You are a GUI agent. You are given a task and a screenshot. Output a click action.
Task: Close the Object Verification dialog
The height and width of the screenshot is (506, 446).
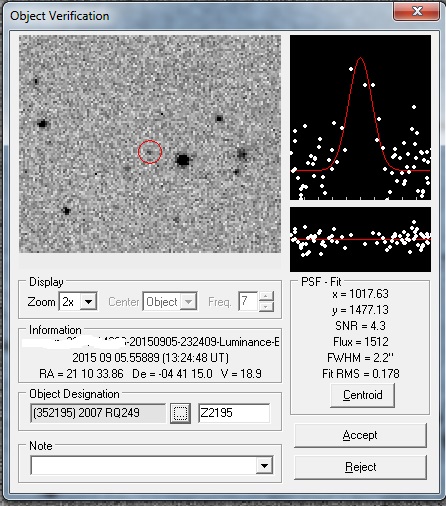[416, 12]
